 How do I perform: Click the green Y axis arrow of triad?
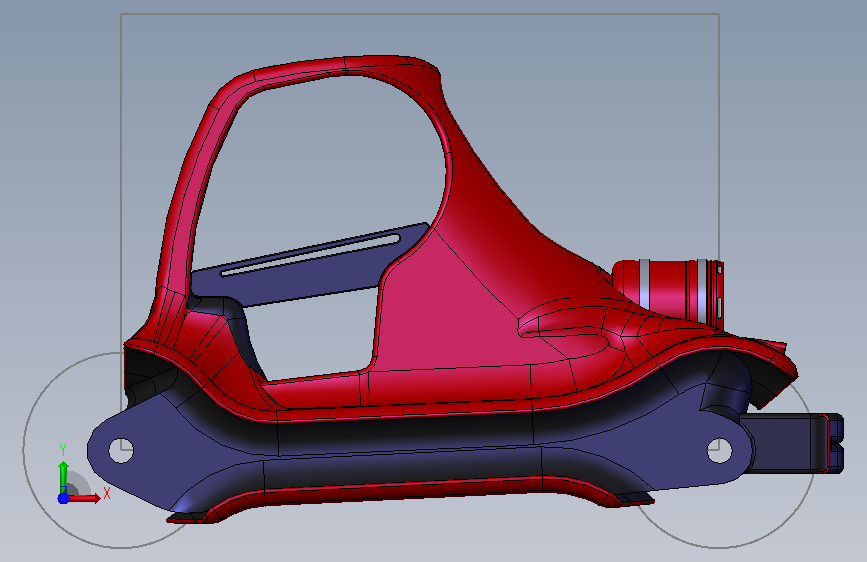(x=64, y=477)
